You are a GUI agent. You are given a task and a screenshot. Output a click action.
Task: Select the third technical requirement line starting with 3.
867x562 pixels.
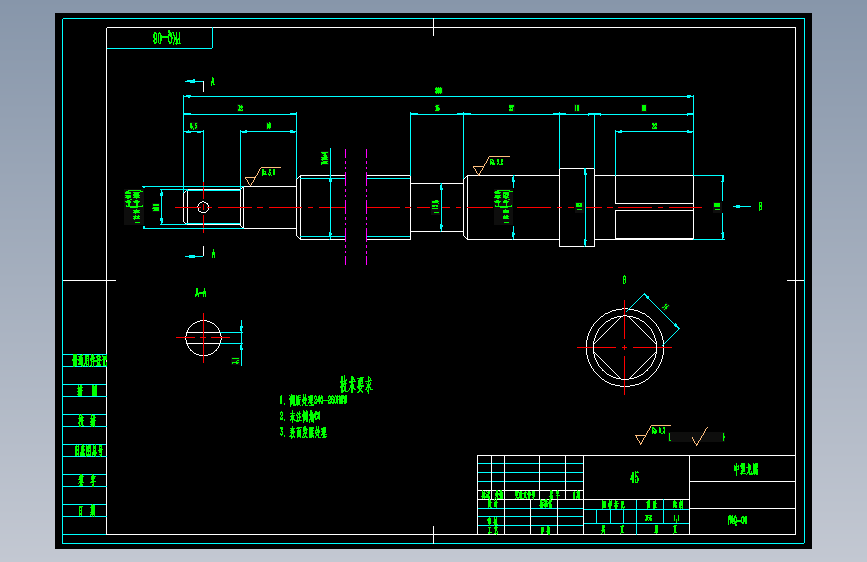tap(303, 432)
